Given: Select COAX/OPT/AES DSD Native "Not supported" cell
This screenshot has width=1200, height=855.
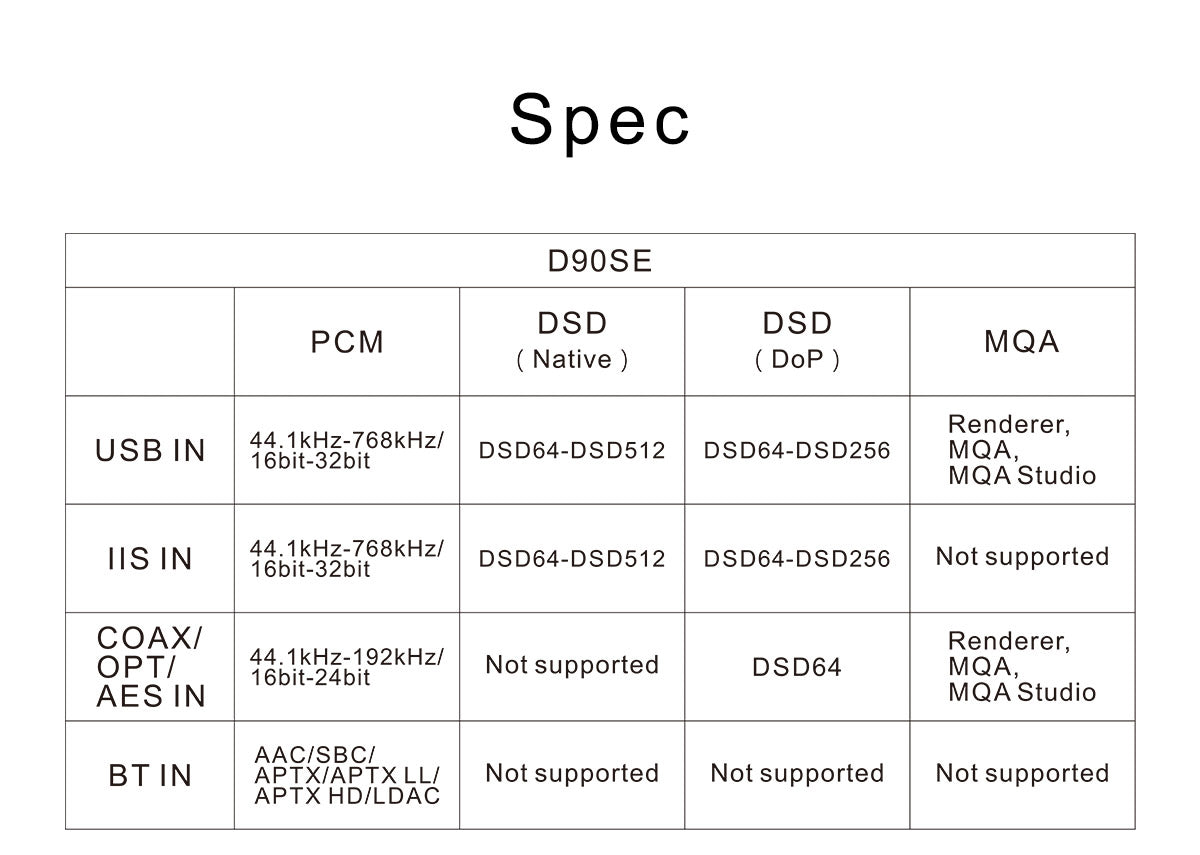Looking at the screenshot, I should pyautogui.click(x=572, y=666).
